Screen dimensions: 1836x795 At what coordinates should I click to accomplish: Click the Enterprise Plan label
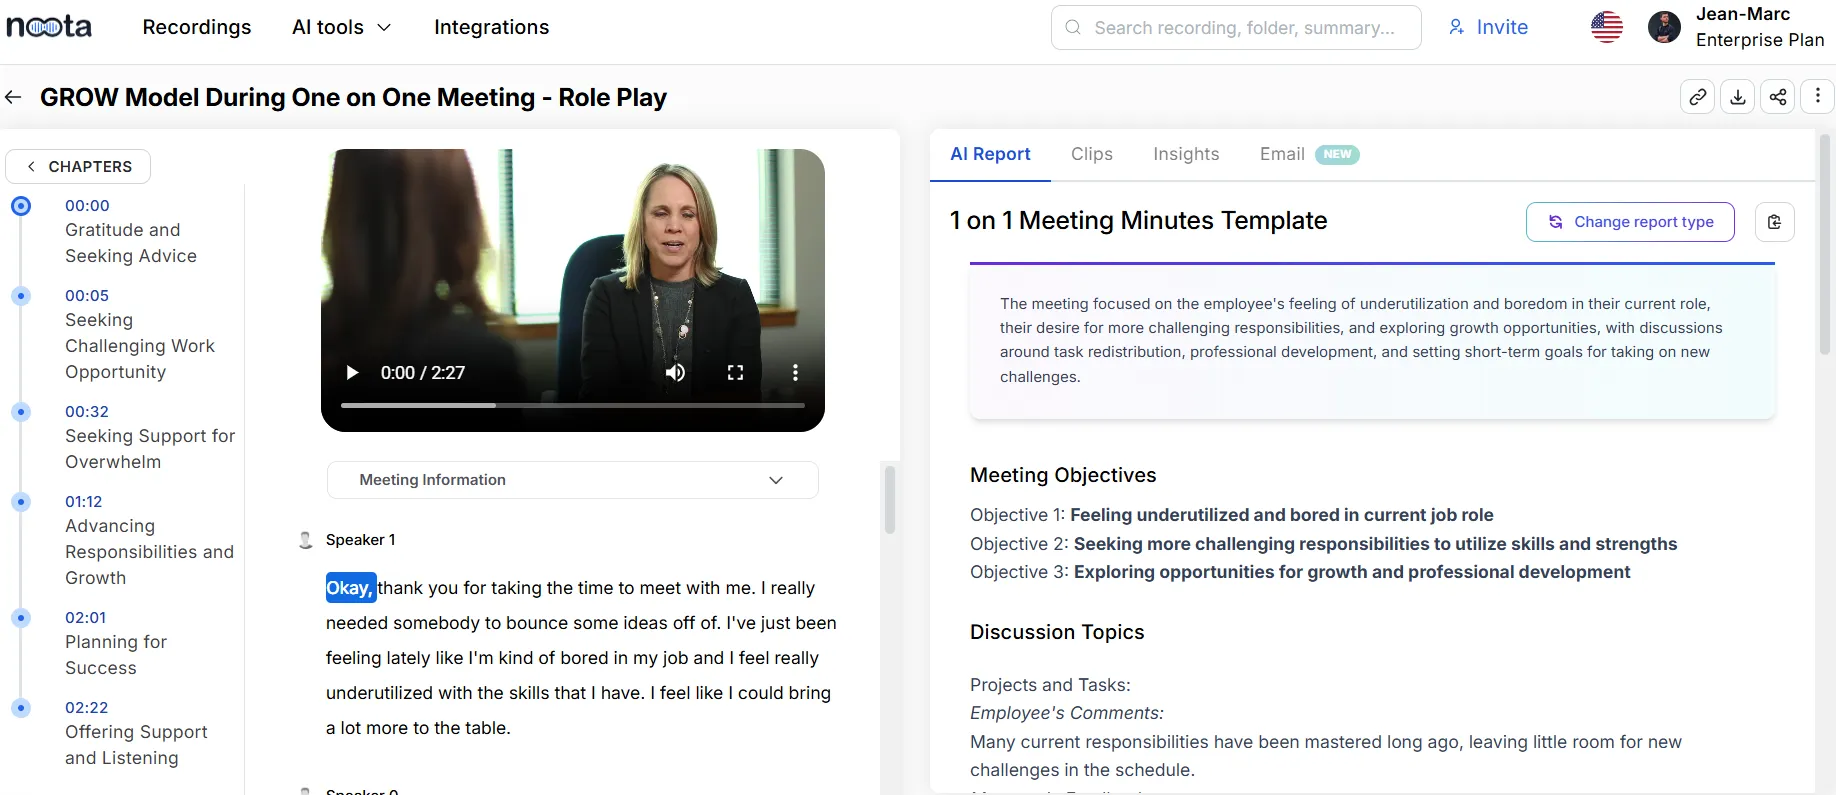point(1760,40)
